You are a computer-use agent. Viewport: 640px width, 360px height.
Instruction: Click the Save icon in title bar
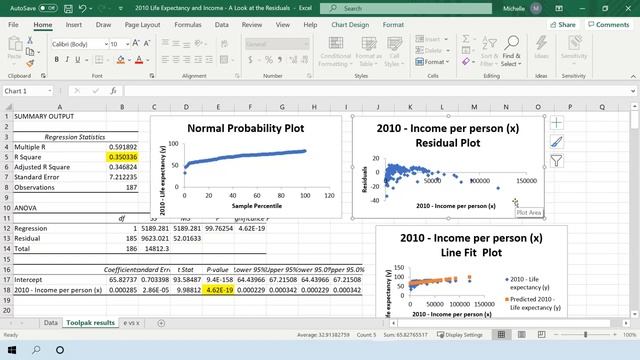click(x=68, y=8)
